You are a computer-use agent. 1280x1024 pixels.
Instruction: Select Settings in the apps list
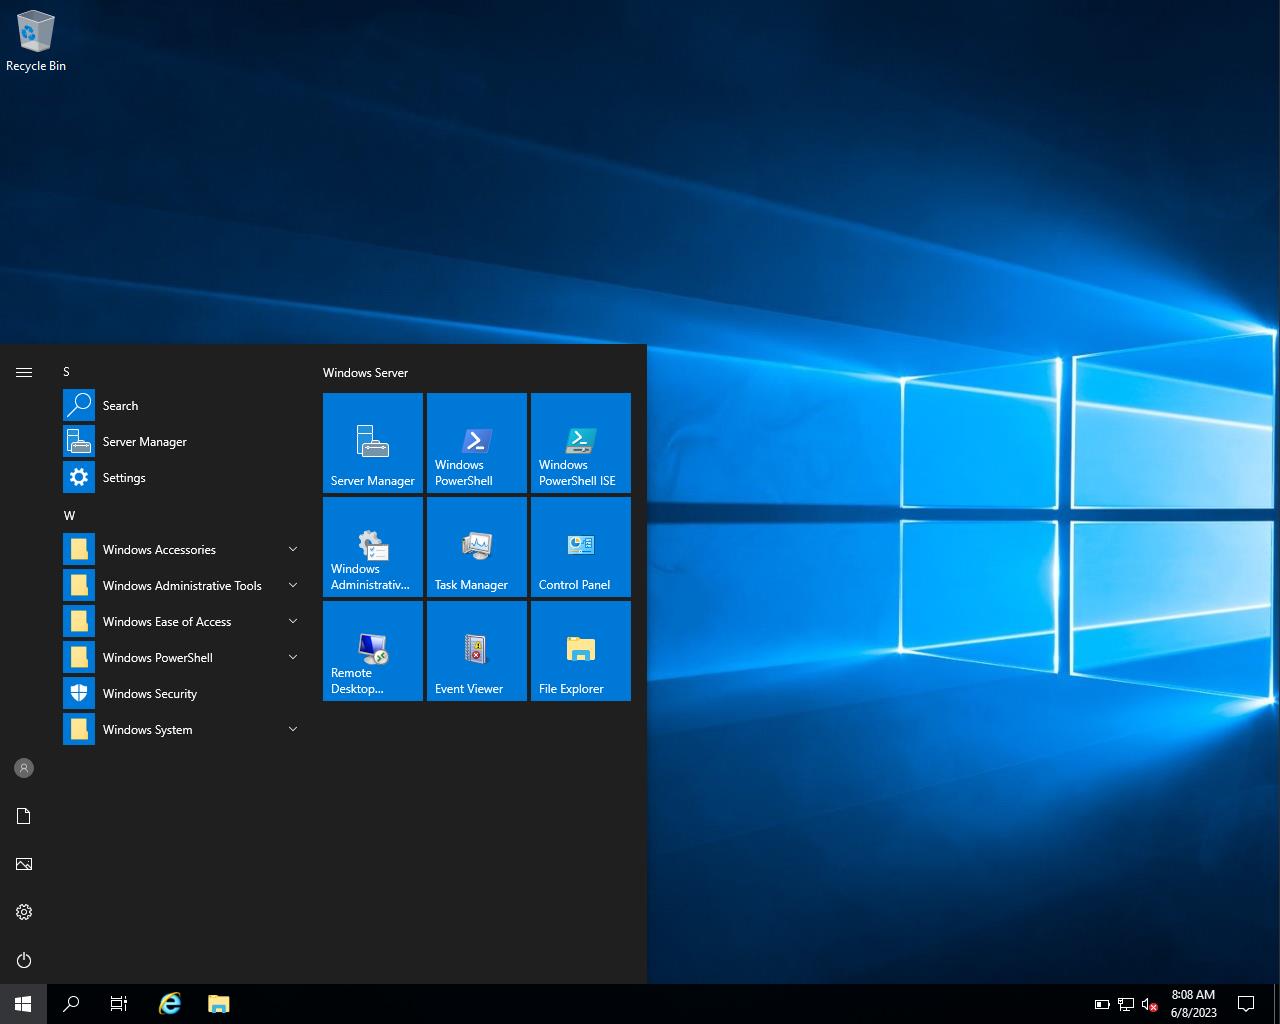pyautogui.click(x=124, y=478)
